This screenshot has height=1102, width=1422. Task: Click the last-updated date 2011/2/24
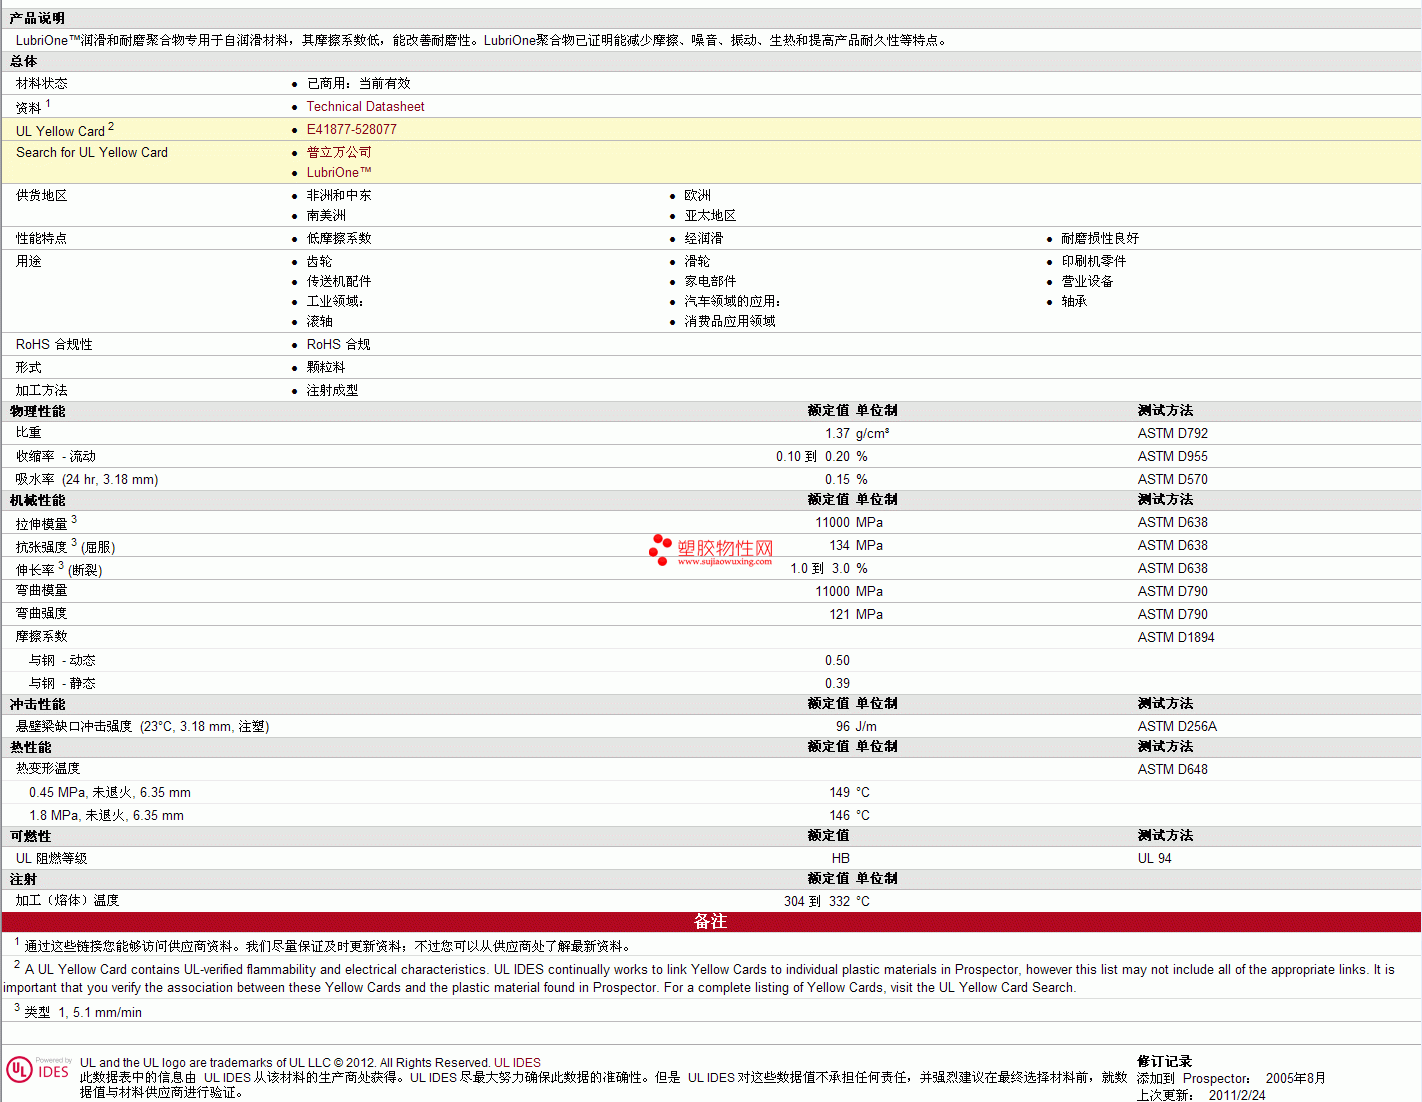tap(1237, 1095)
